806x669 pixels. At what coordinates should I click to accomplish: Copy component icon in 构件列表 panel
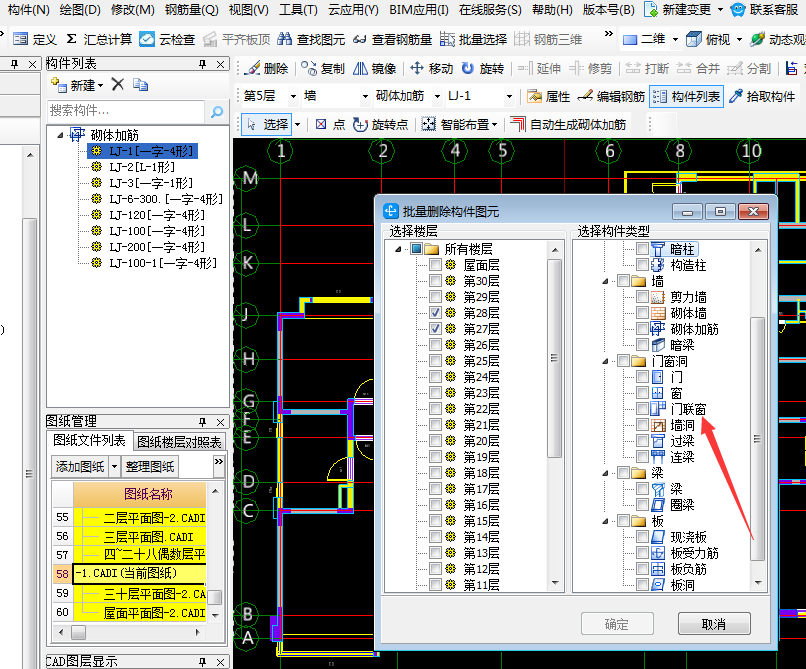140,84
